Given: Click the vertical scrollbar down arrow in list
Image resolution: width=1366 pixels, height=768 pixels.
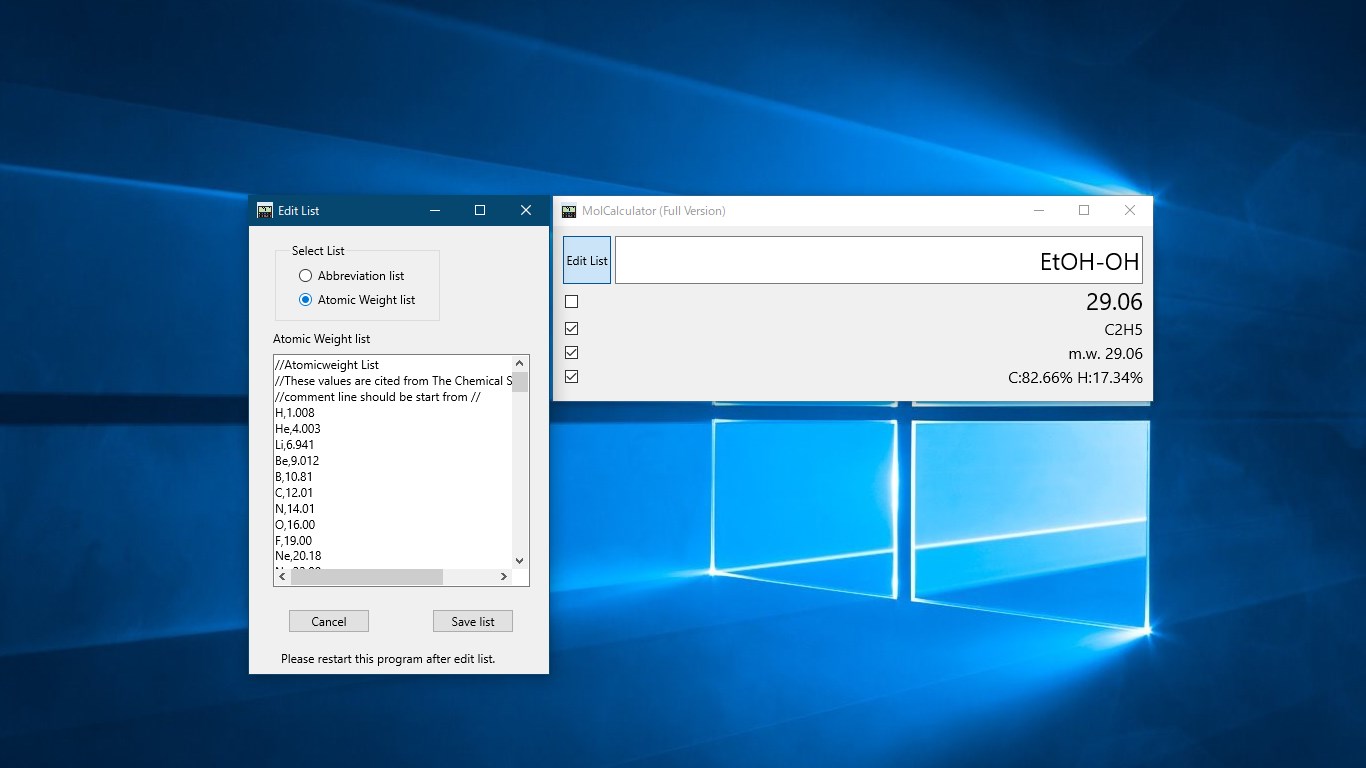Looking at the screenshot, I should tap(519, 561).
